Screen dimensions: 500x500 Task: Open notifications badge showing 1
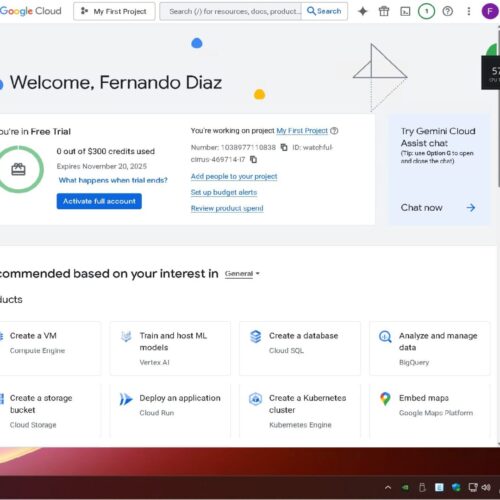pos(426,11)
